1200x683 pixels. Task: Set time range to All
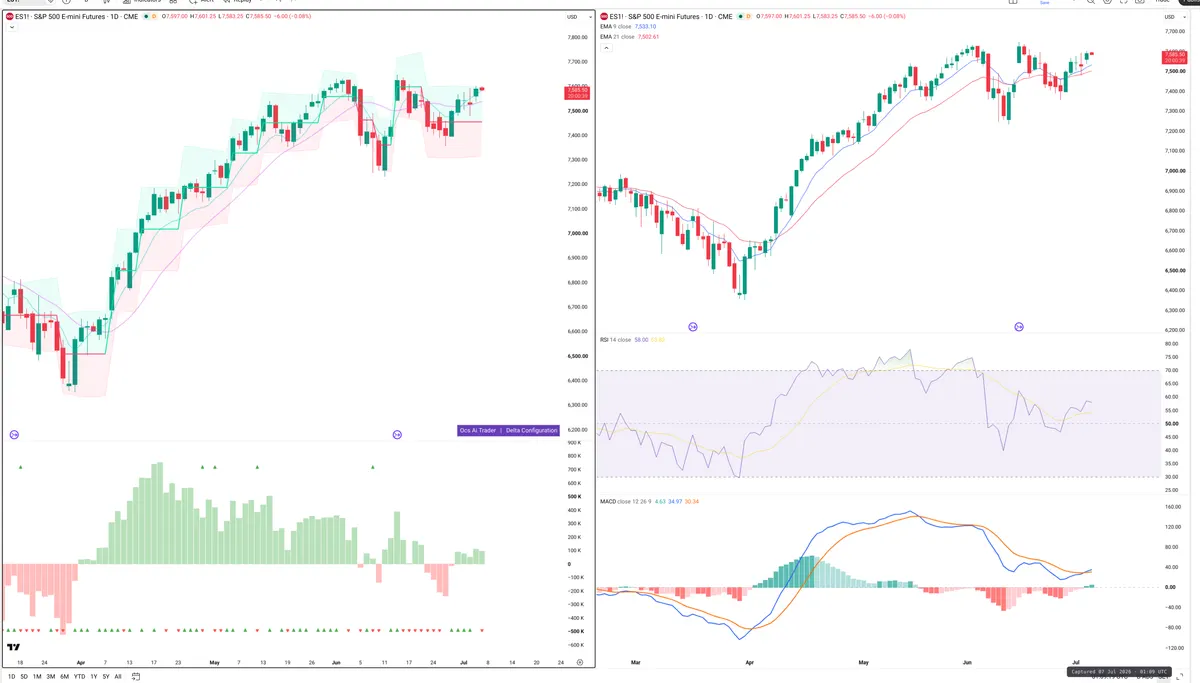pos(118,676)
